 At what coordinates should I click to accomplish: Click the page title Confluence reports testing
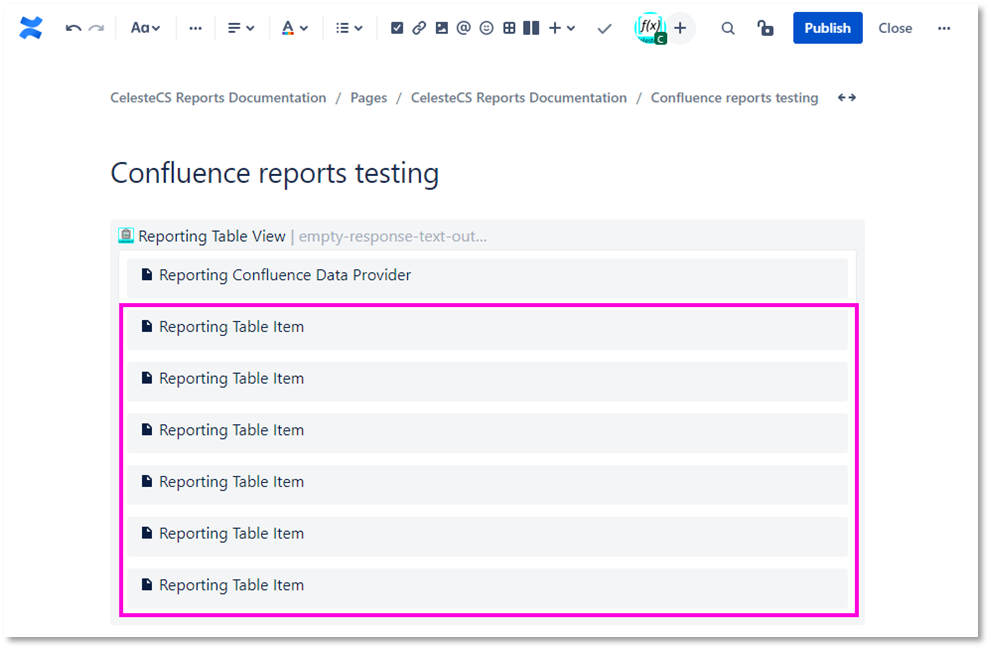pyautogui.click(x=274, y=173)
